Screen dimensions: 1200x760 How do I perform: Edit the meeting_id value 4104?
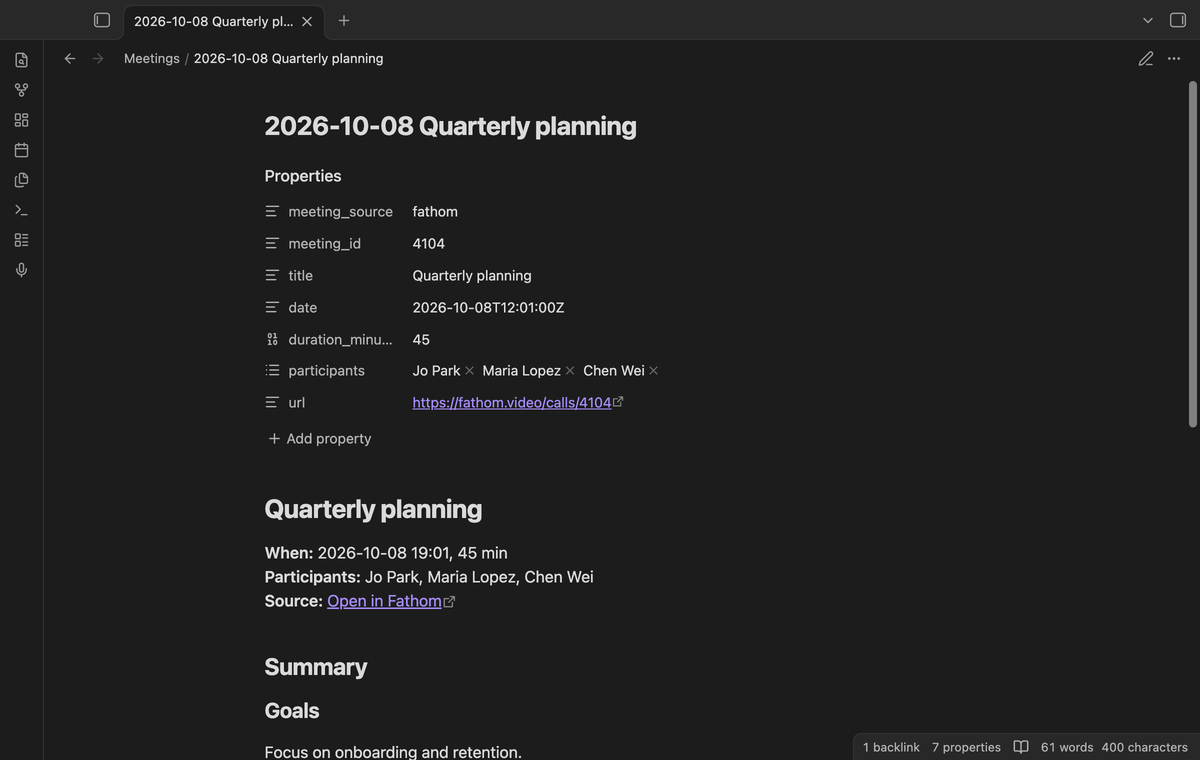click(x=429, y=244)
